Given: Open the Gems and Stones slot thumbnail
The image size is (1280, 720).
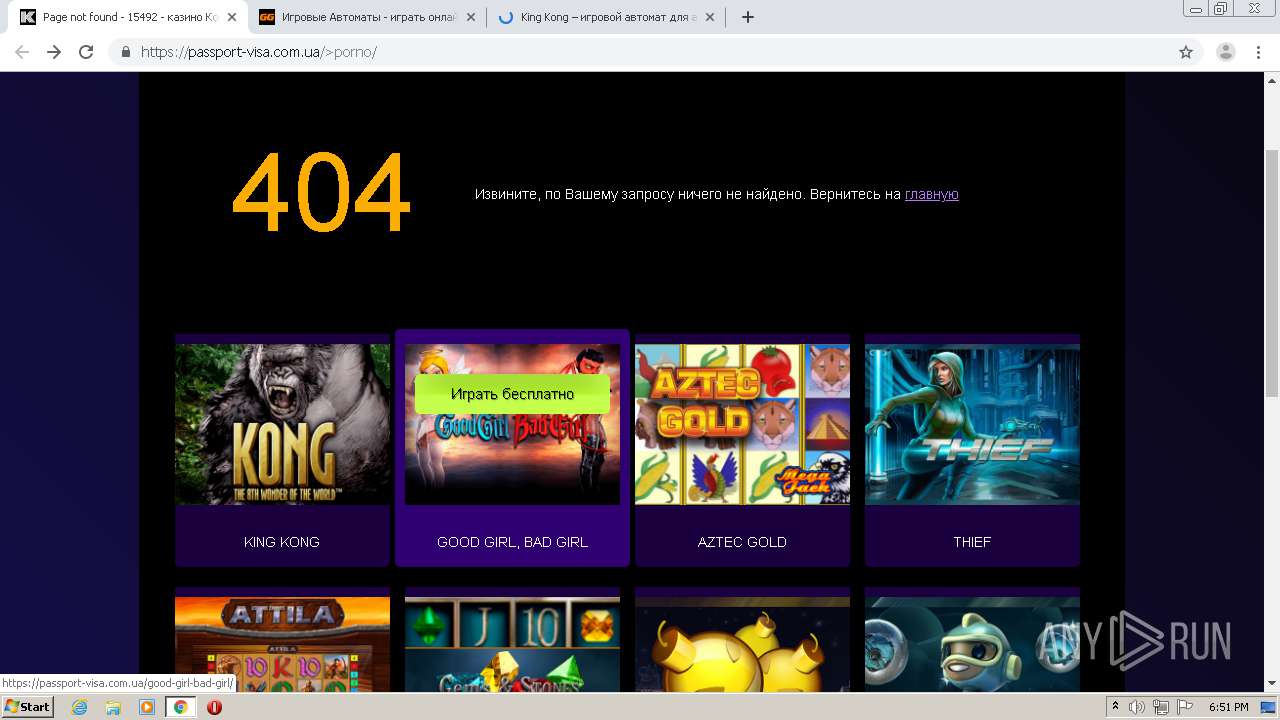Looking at the screenshot, I should click(x=512, y=644).
